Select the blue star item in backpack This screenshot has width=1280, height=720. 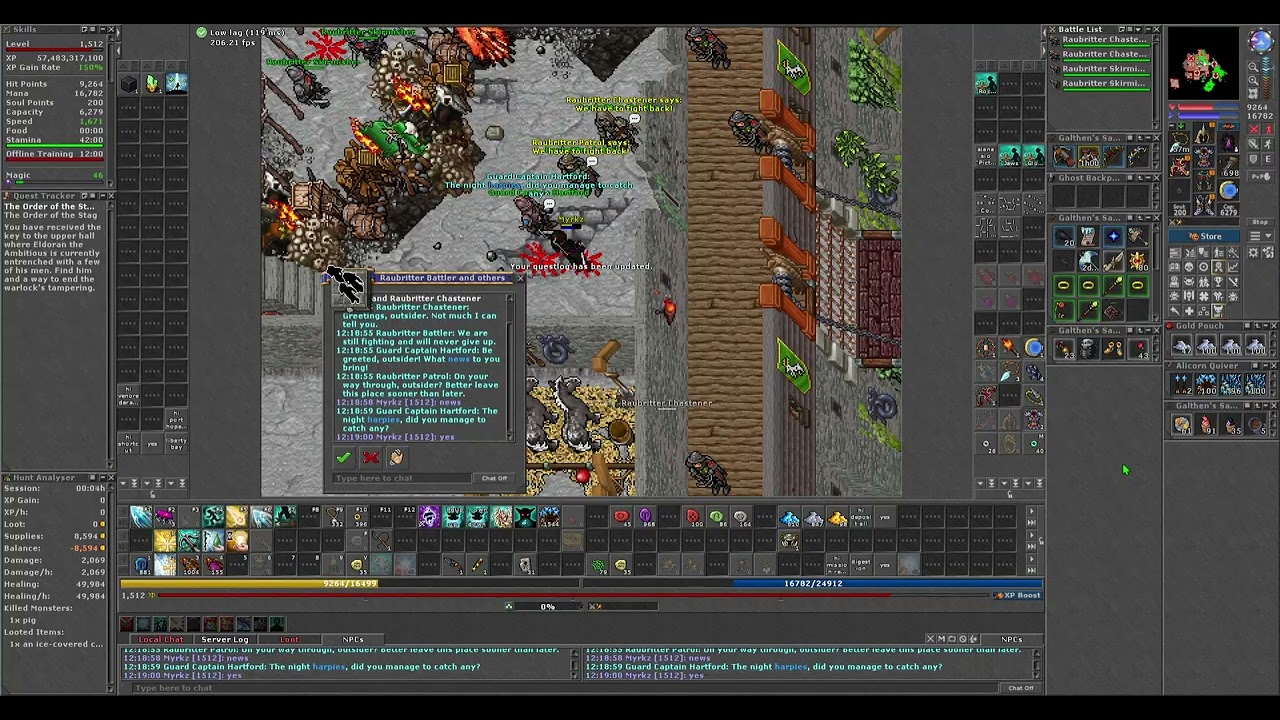[1114, 236]
